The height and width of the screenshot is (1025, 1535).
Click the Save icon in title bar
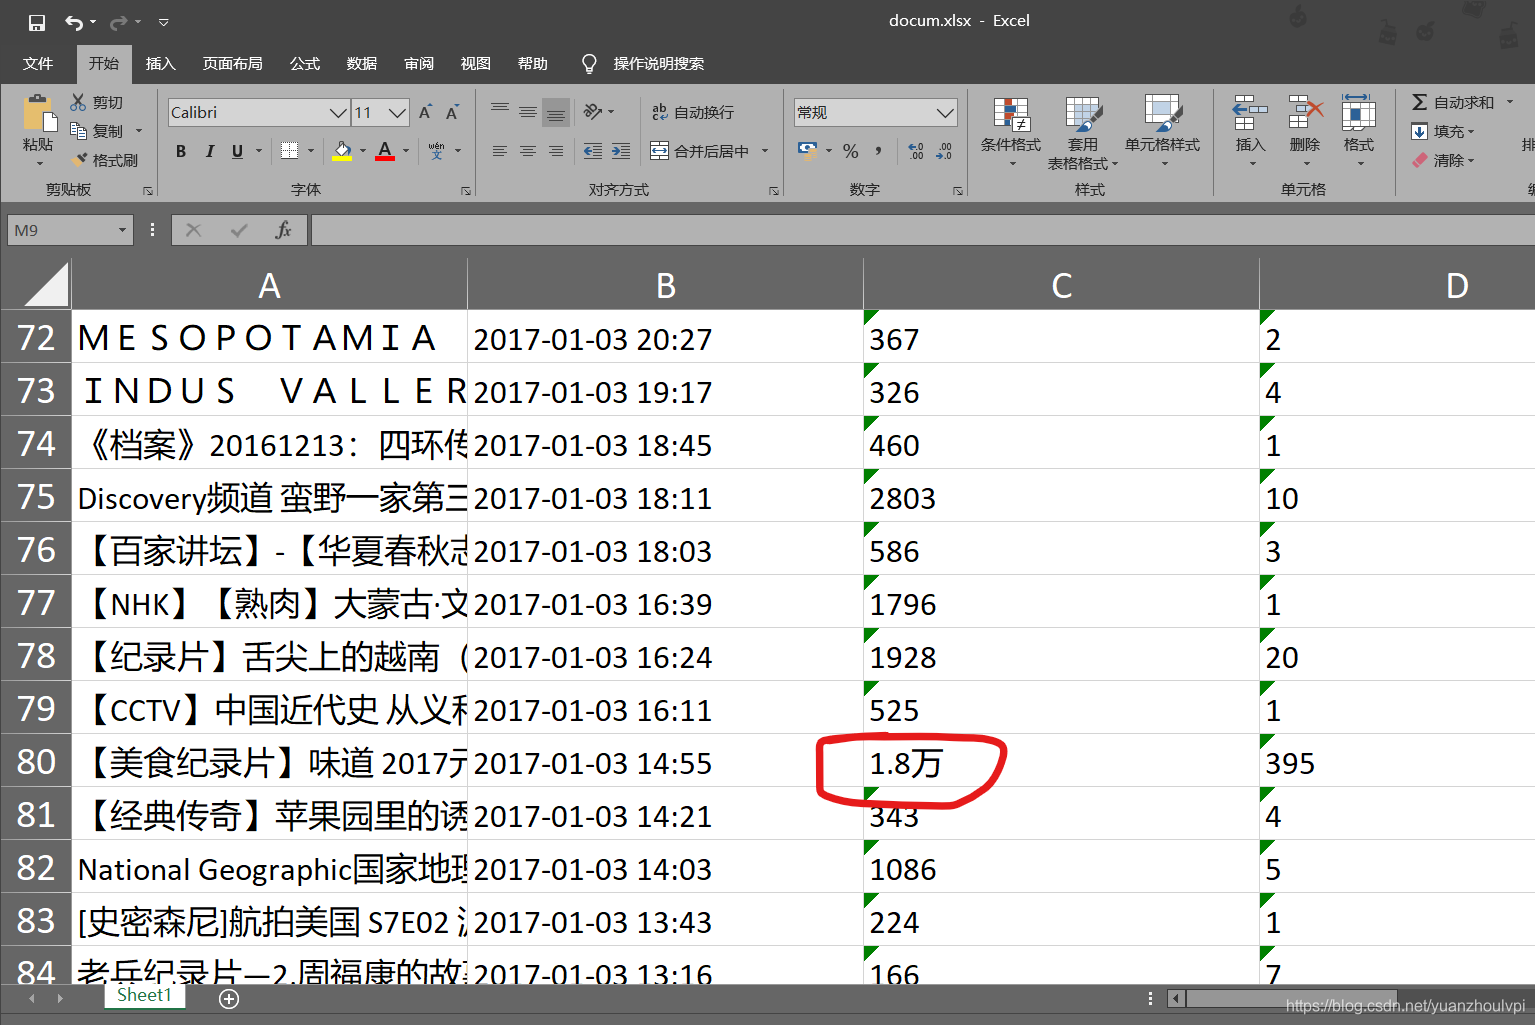pos(37,22)
